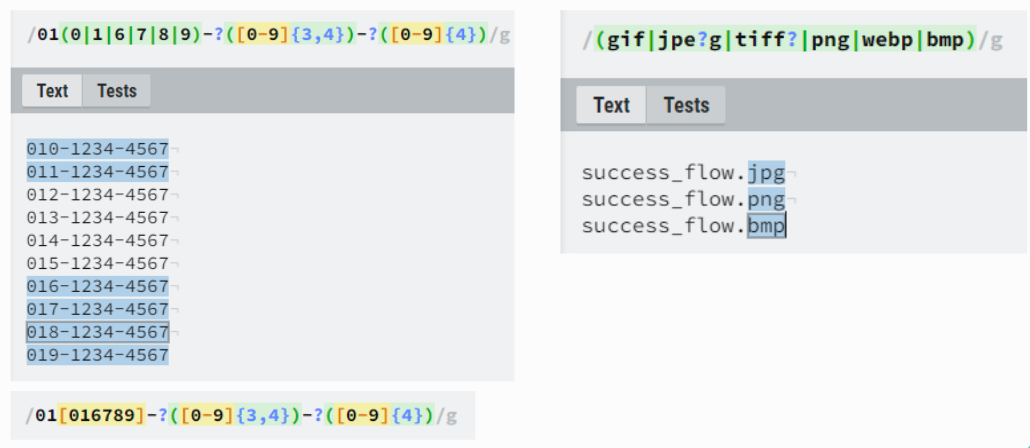Image resolution: width=1030 pixels, height=448 pixels.
Task: Select the highlighted match 018-1234-4567
Action: [x=98, y=332]
